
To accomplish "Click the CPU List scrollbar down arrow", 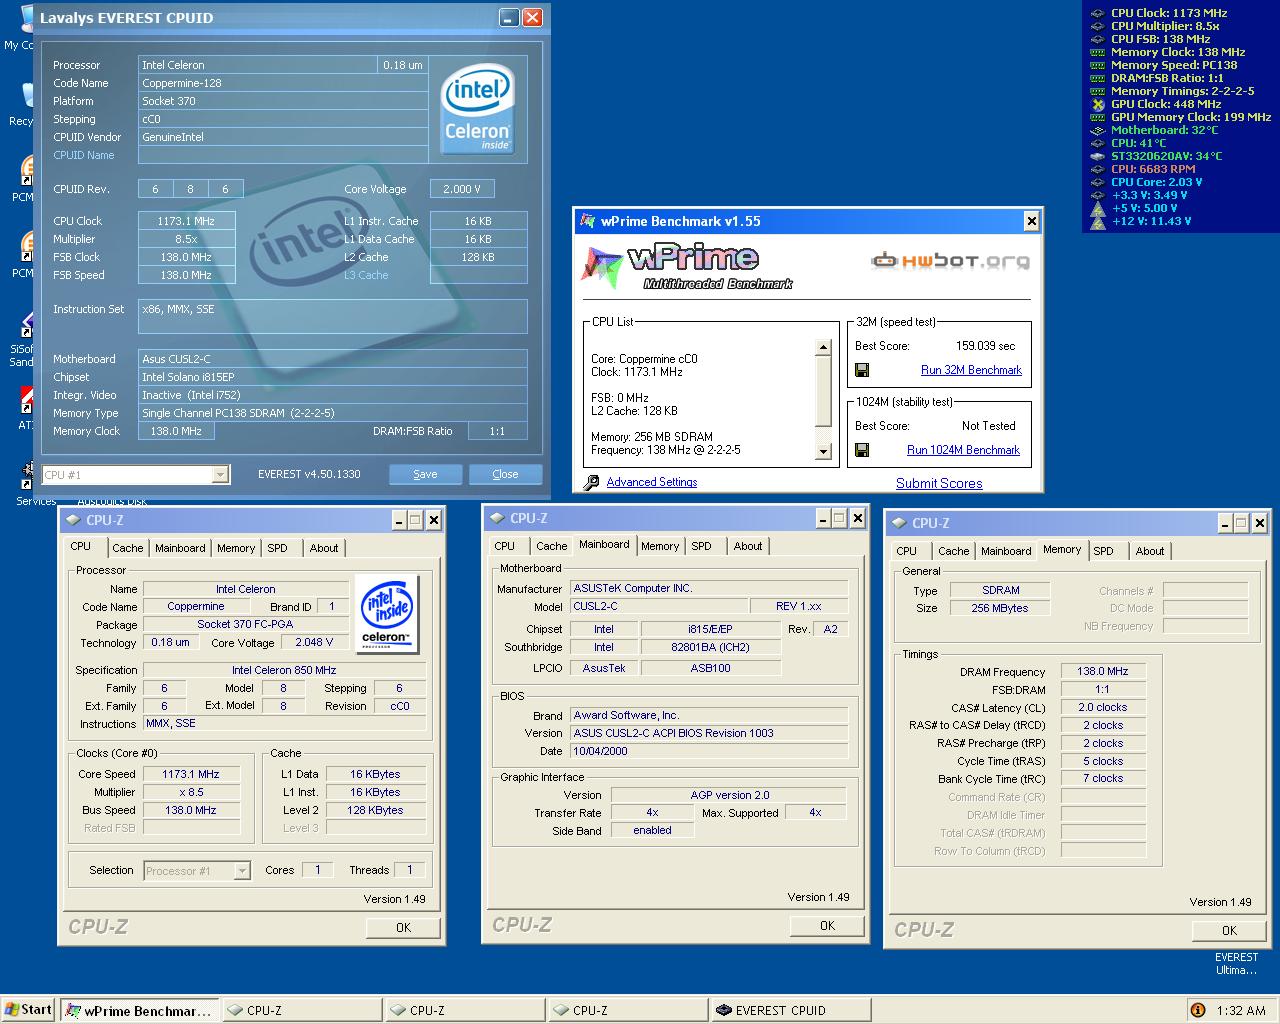I will tap(824, 452).
